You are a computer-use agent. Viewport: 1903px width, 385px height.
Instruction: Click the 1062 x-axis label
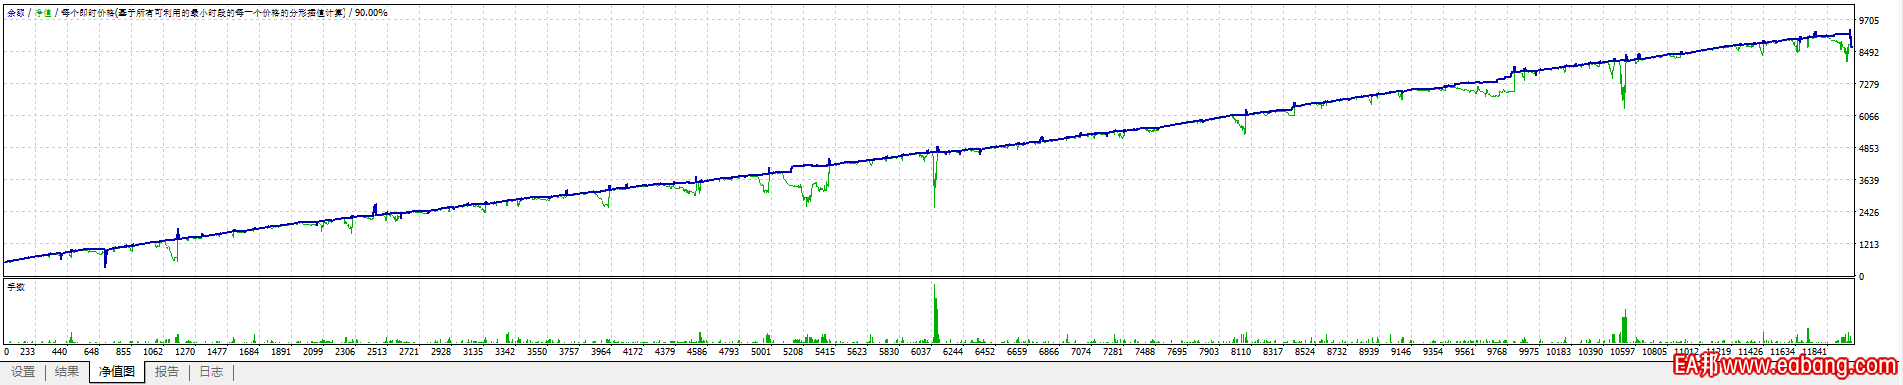(x=153, y=352)
